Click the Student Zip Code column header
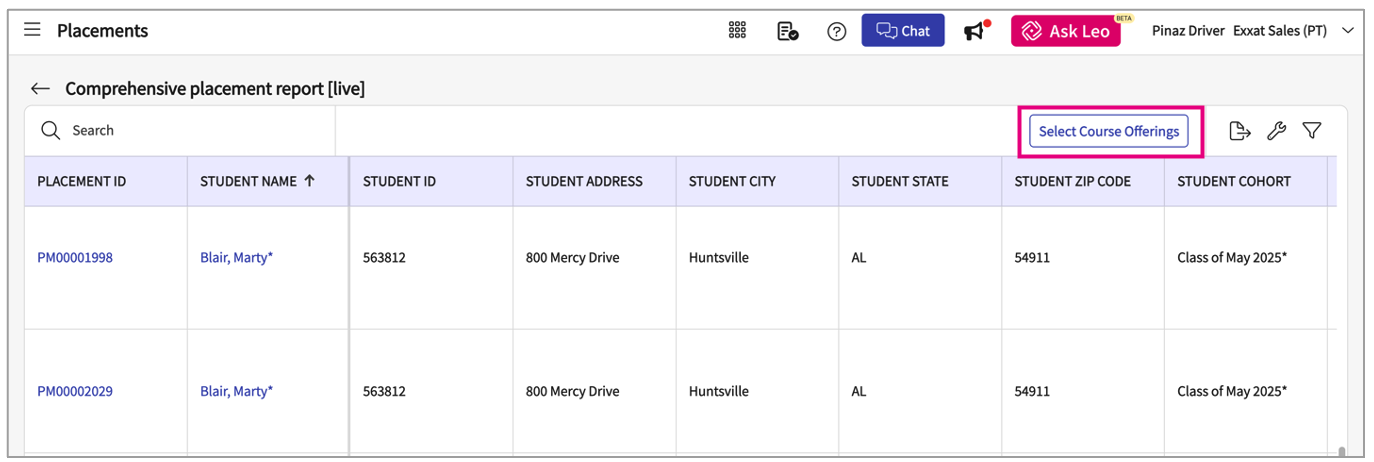 click(x=1072, y=182)
